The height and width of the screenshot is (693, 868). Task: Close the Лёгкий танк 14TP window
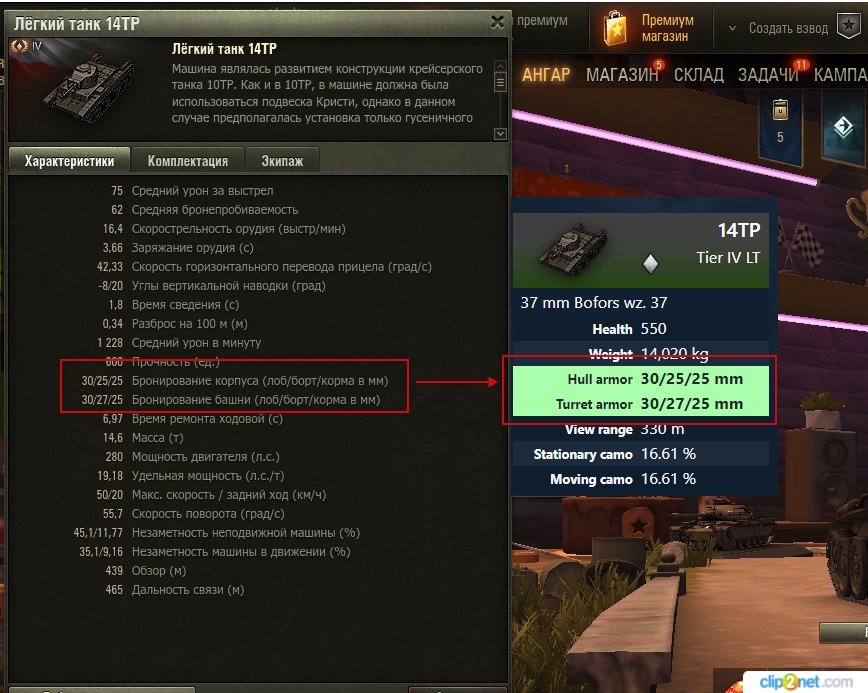coord(497,22)
